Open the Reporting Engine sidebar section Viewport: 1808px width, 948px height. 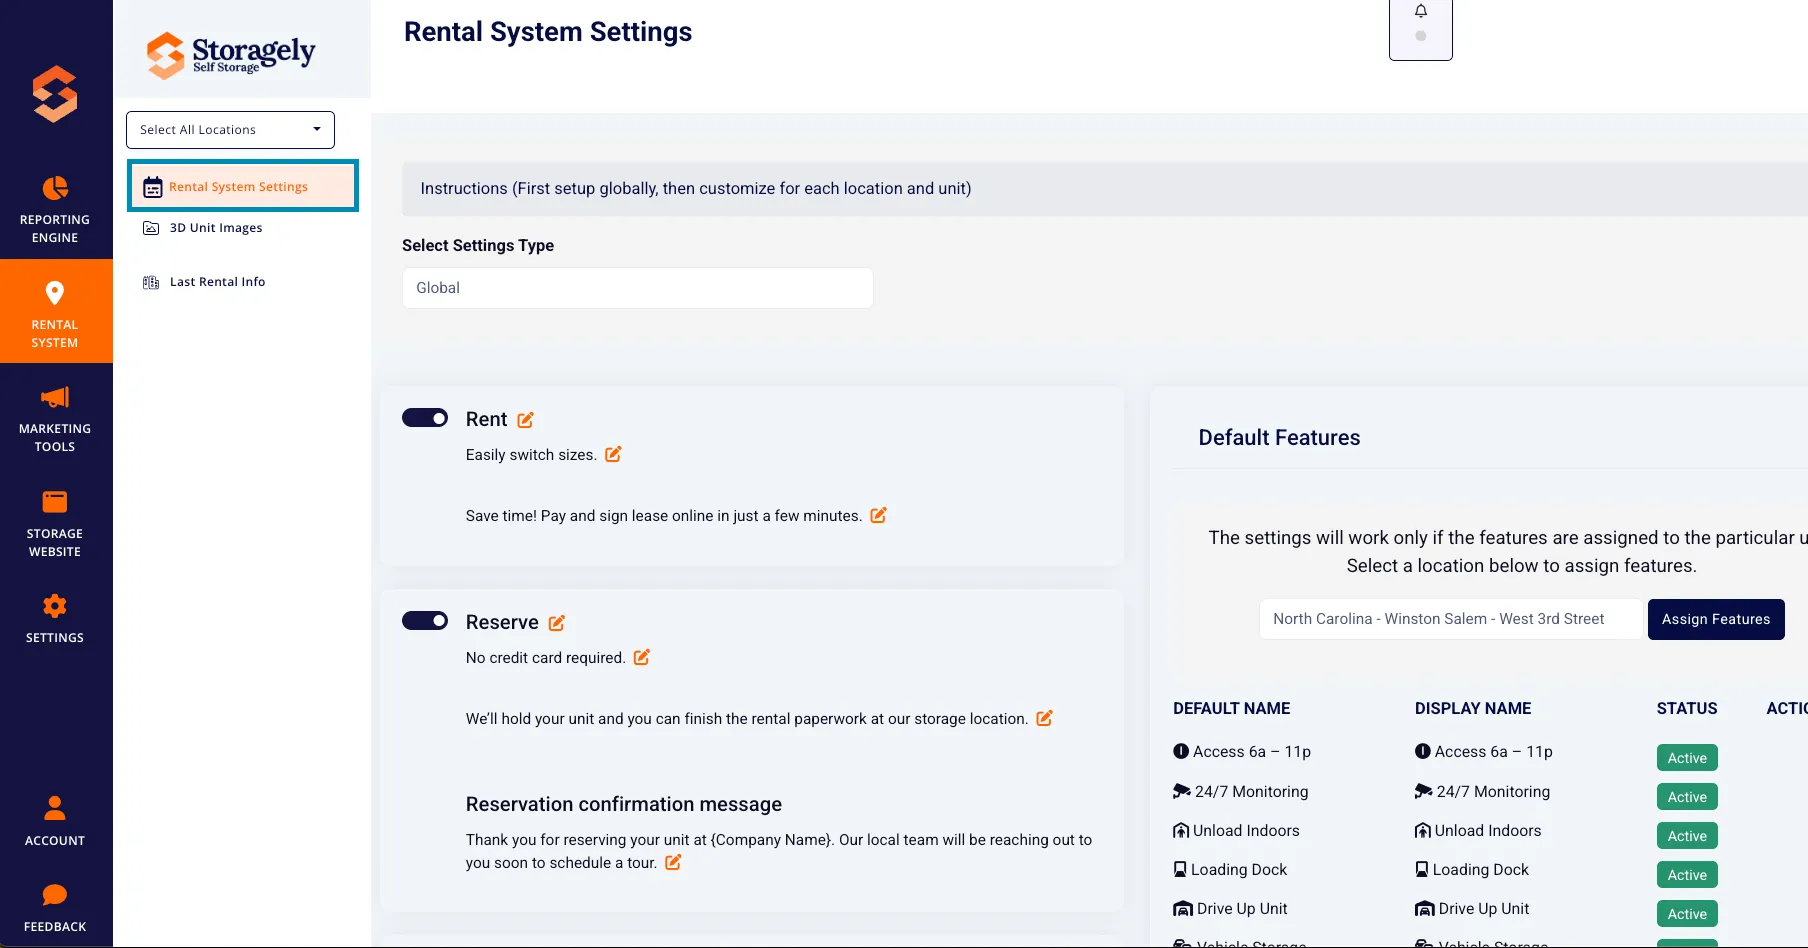pos(55,209)
